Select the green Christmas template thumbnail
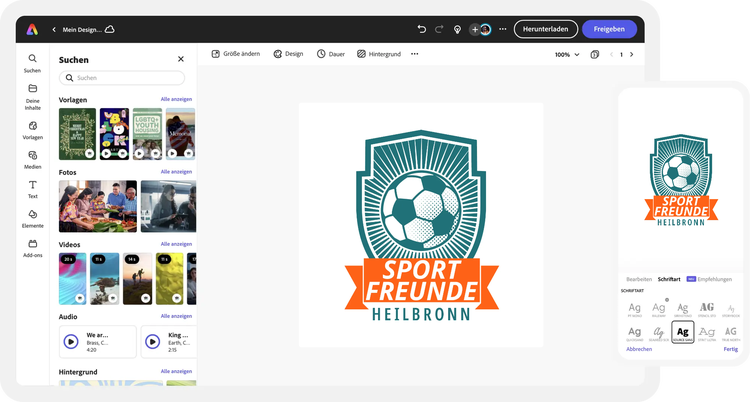Screen dimensions: 750x402 [x=77, y=134]
